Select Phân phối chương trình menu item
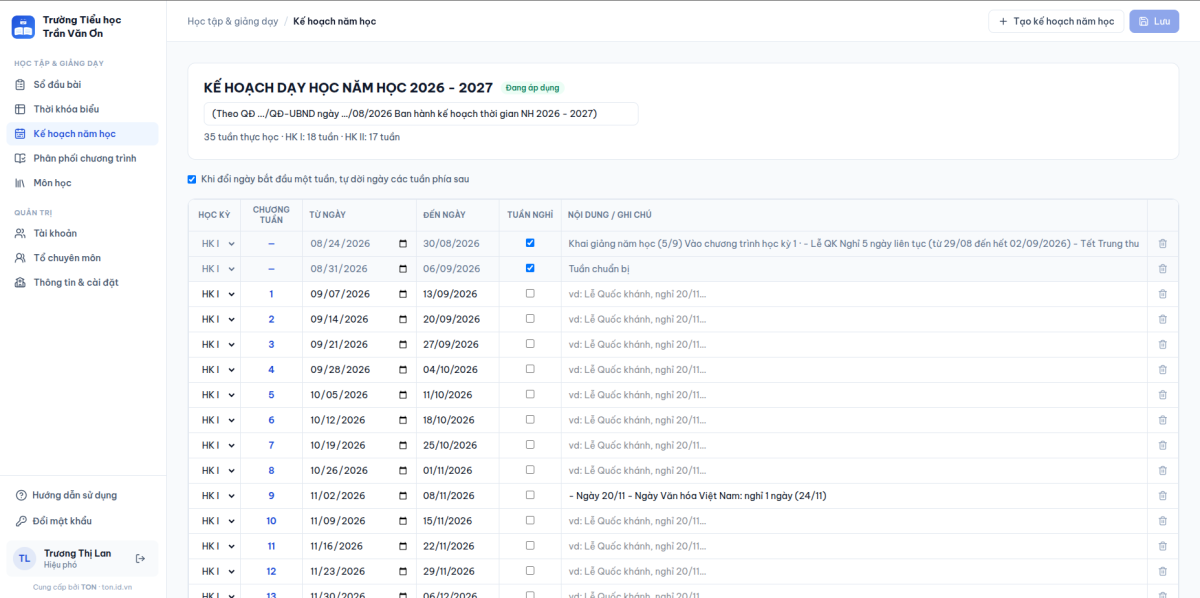This screenshot has height=598, width=1200. coord(82,158)
